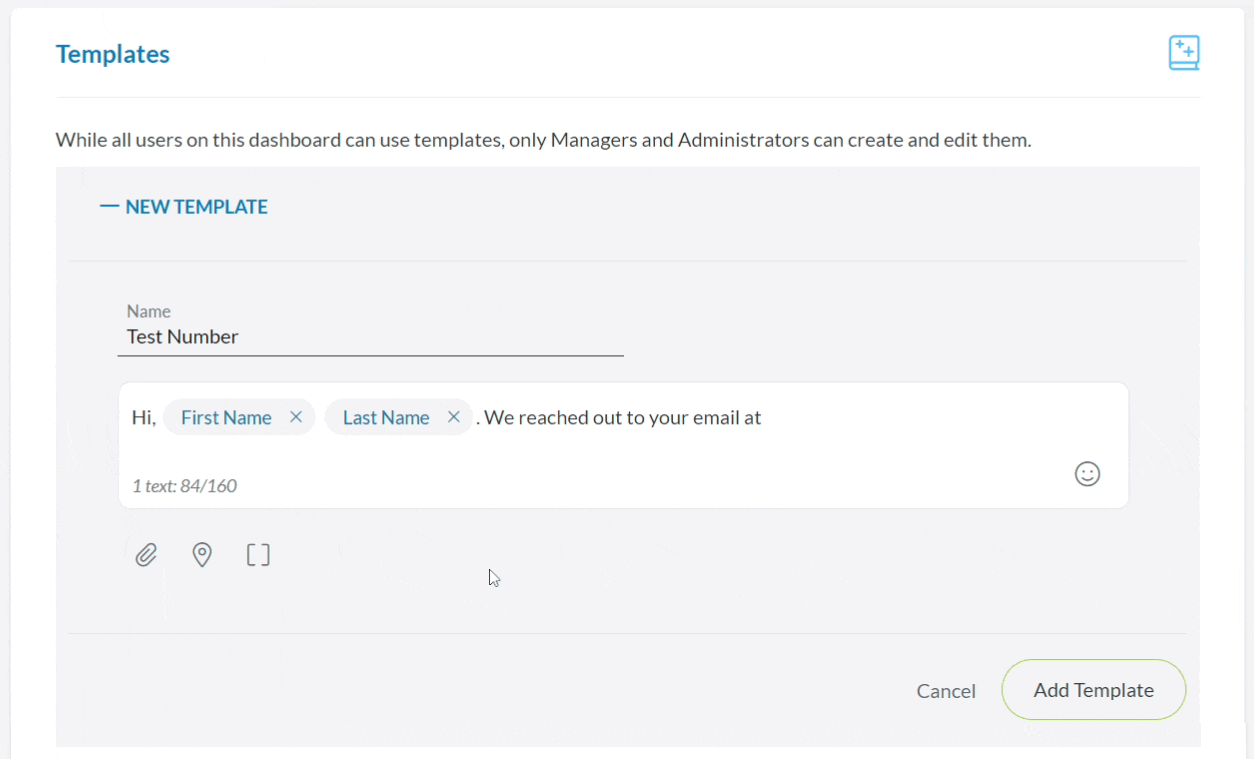Open the merge field brackets icon
The image size is (1254, 759).
tap(258, 554)
